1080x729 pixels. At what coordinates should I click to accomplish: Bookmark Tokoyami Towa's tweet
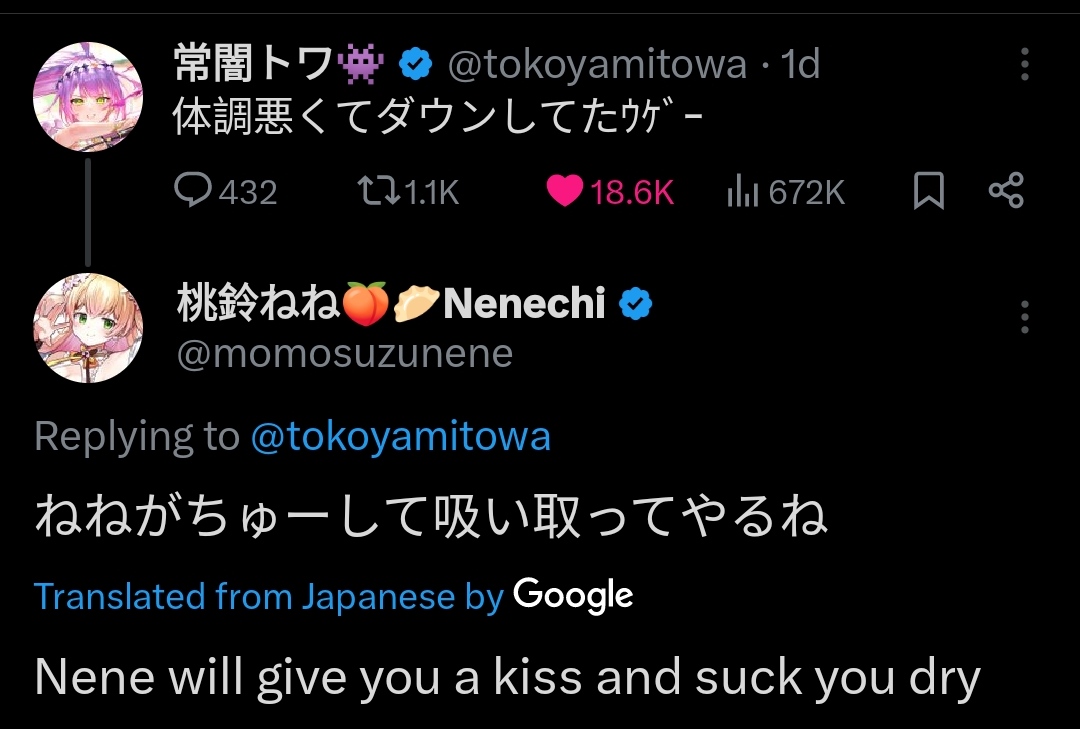(928, 191)
